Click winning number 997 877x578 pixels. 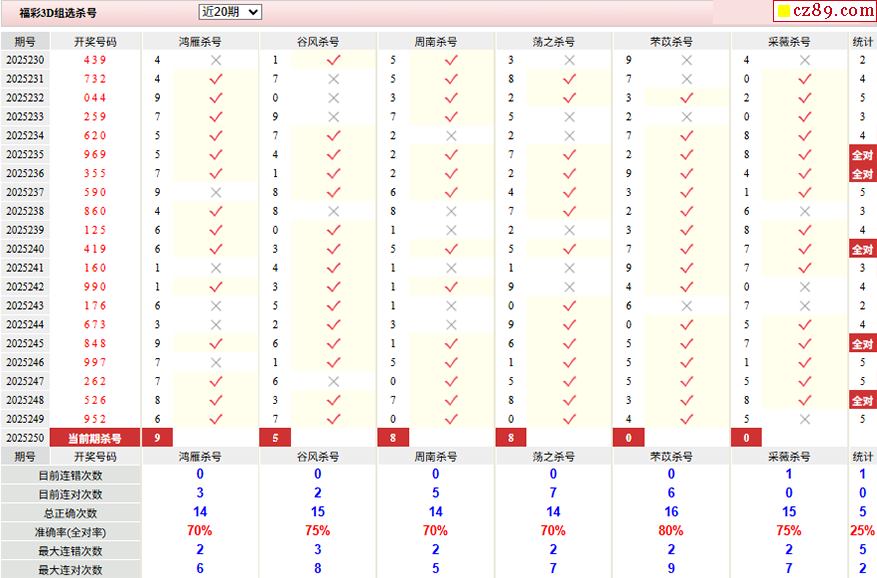click(x=95, y=362)
